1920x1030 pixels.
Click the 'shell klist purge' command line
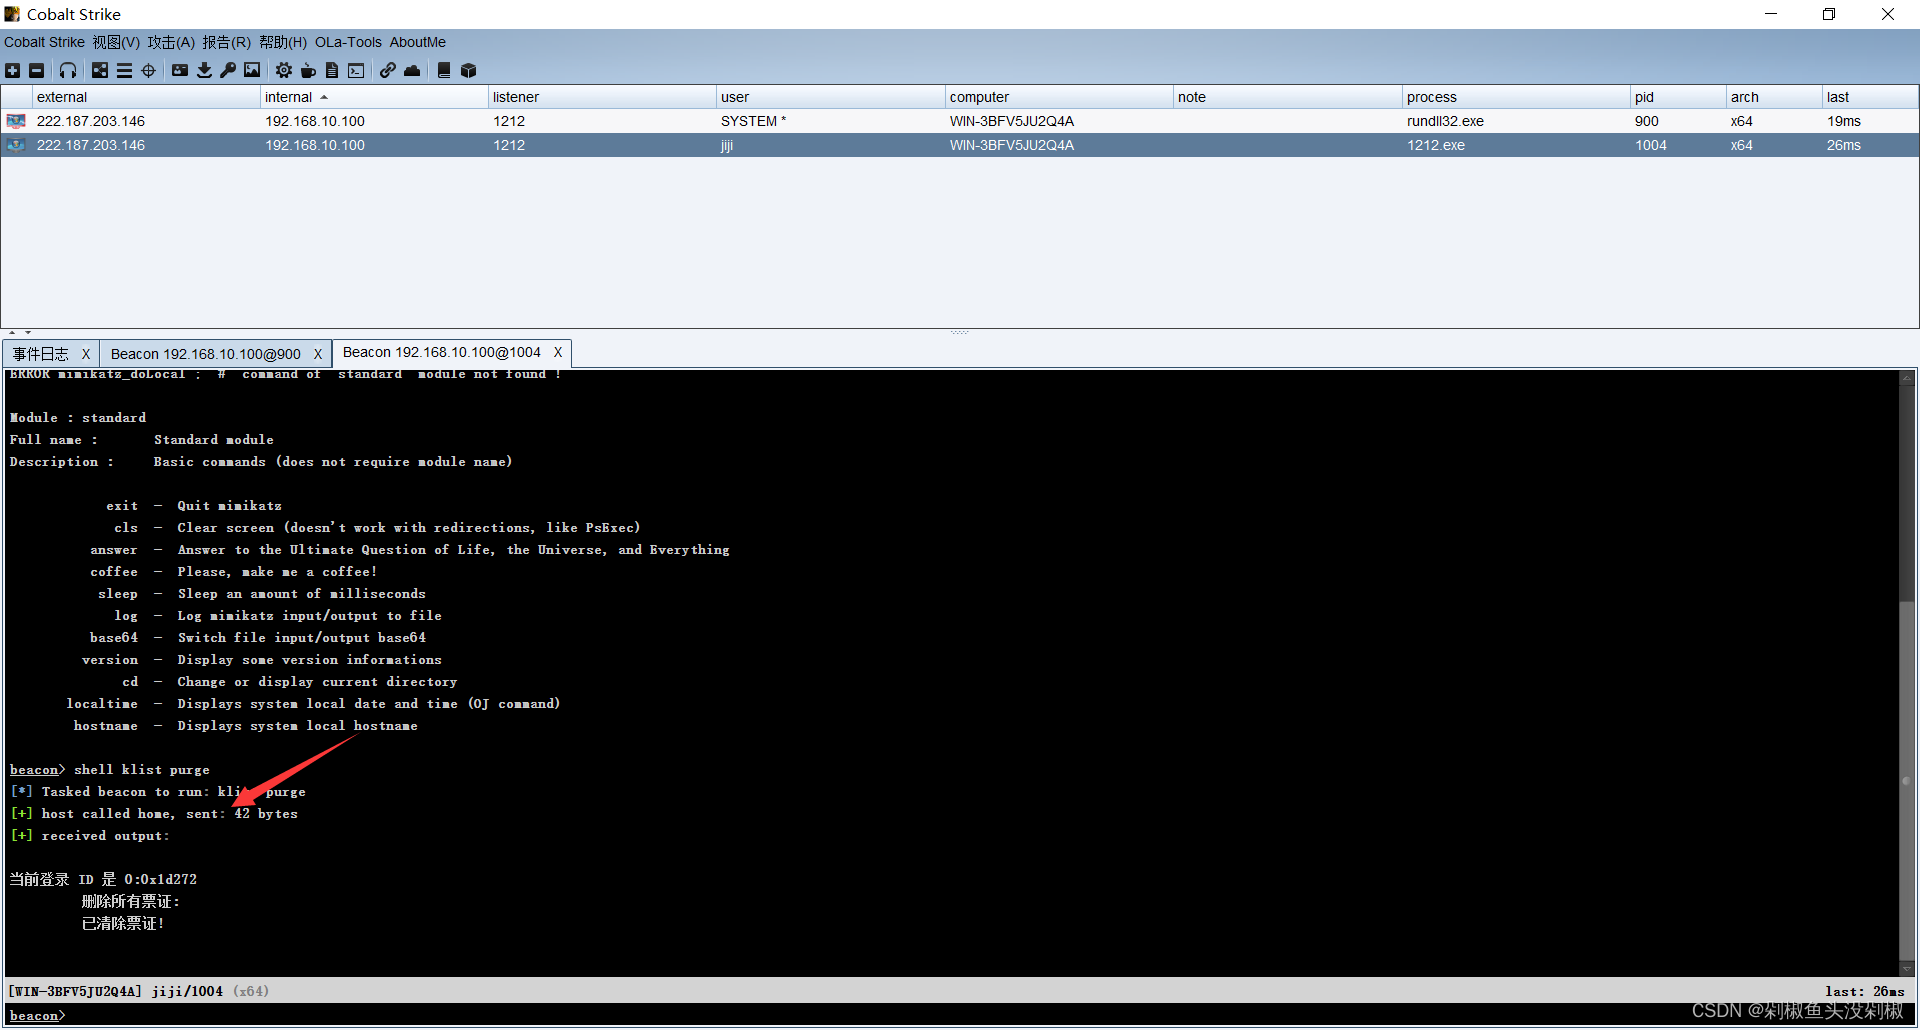coord(142,770)
